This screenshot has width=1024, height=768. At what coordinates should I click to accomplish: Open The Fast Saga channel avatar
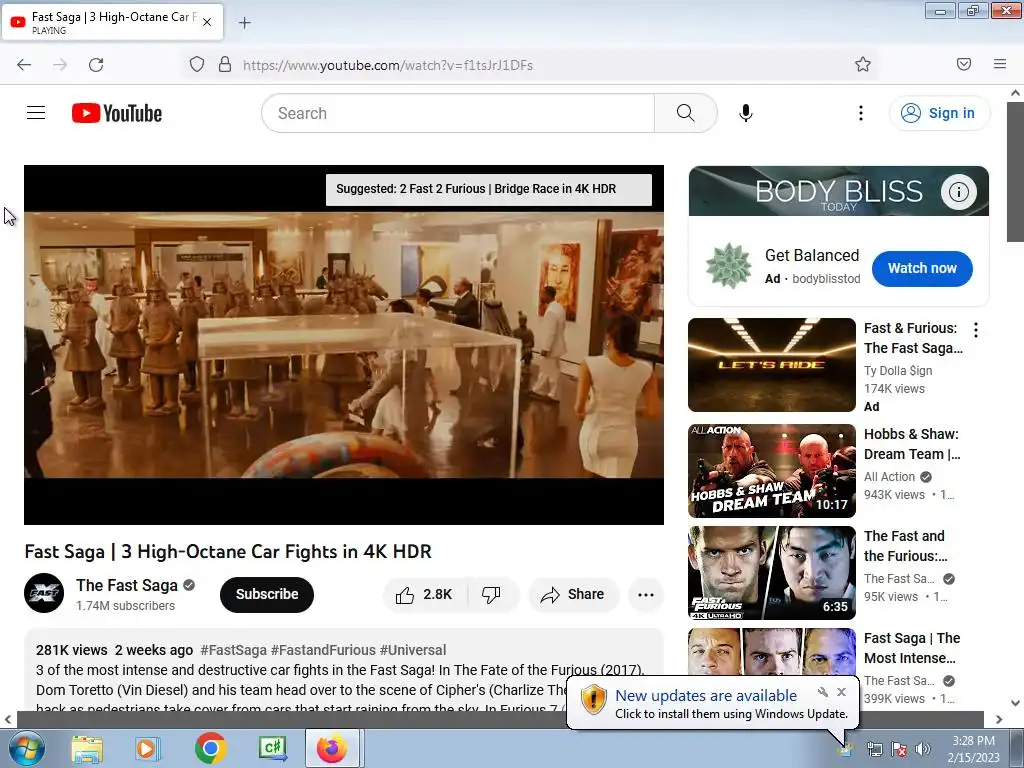point(44,593)
